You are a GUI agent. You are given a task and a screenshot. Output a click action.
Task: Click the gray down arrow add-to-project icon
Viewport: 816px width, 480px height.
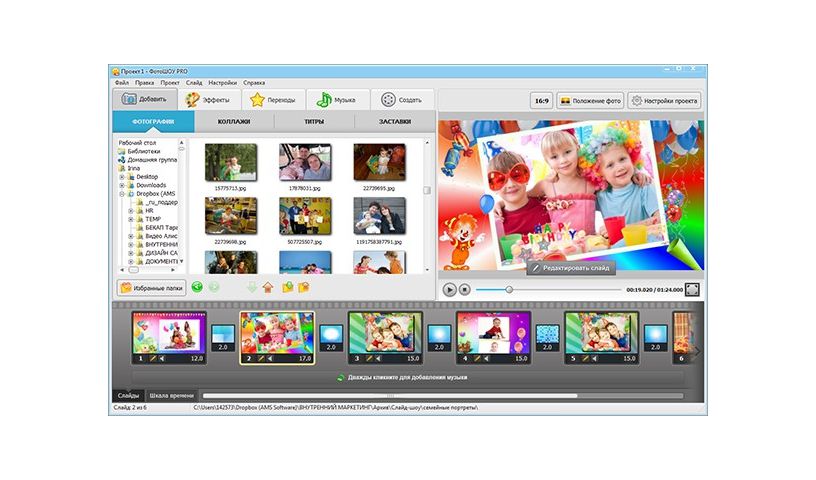pyautogui.click(x=251, y=287)
